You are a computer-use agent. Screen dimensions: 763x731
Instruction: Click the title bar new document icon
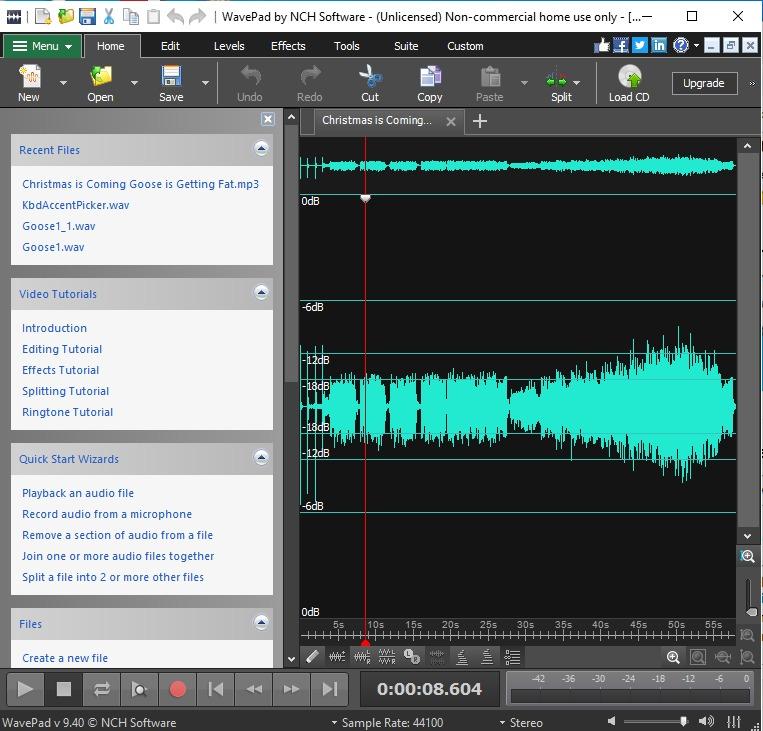coord(43,17)
